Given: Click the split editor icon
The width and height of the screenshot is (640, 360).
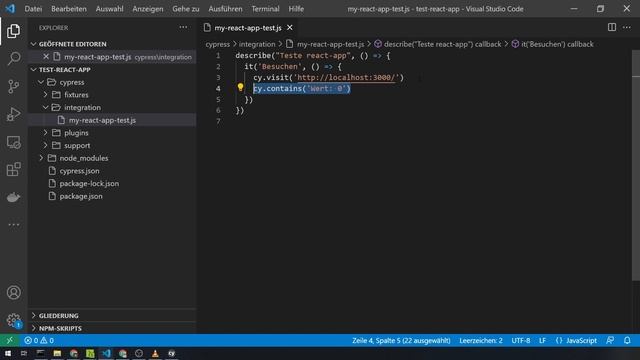Looking at the screenshot, I should [611, 27].
